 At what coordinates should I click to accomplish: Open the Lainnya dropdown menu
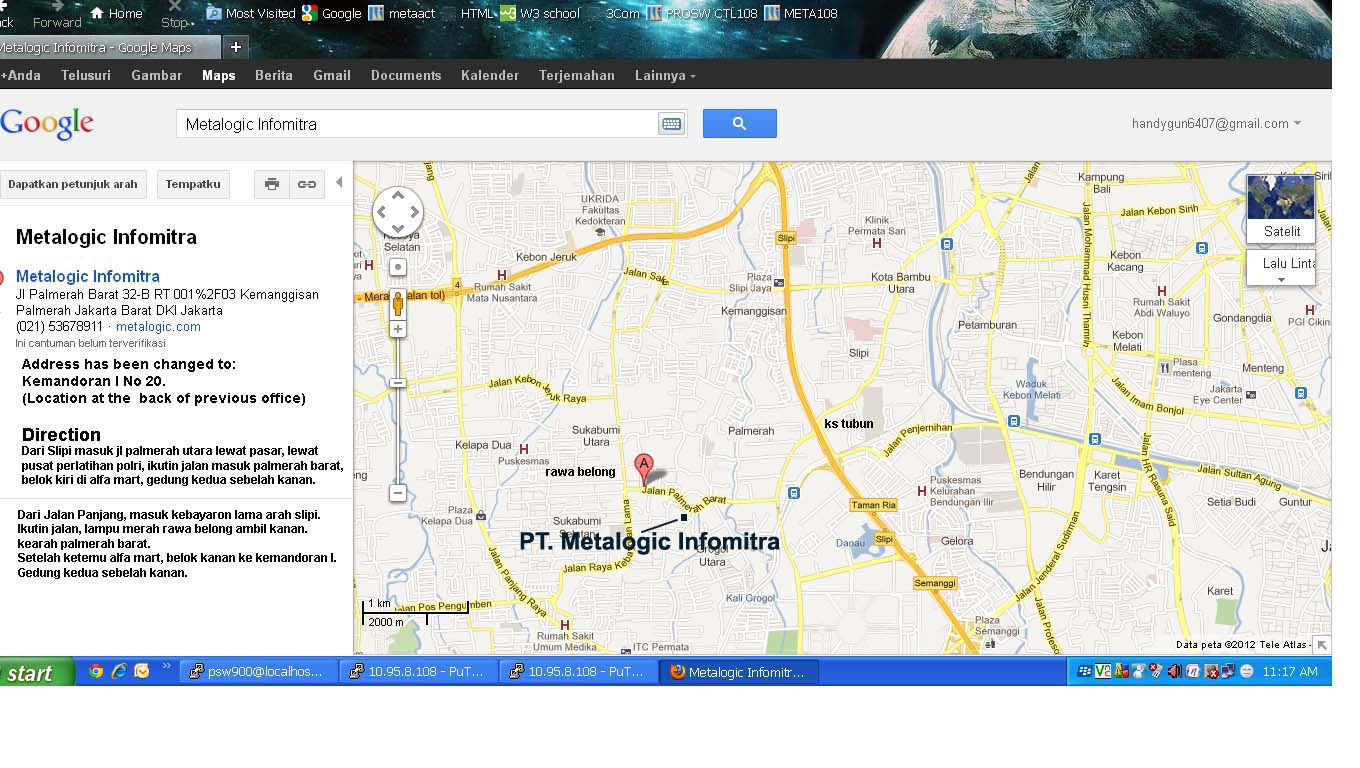point(665,75)
